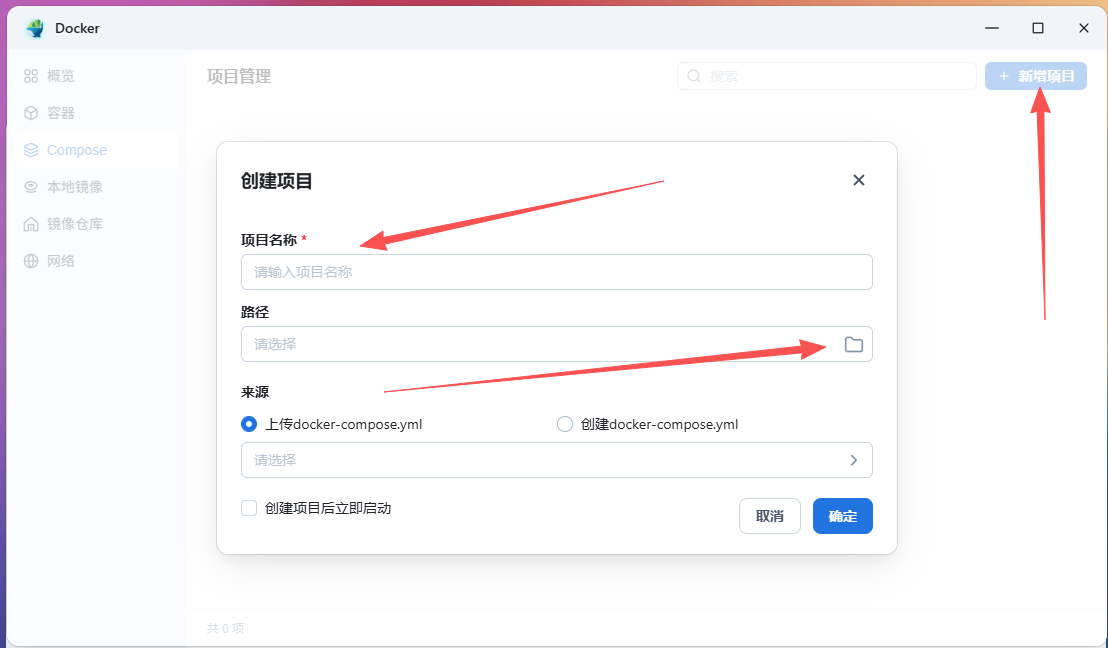Click the chevron arrow in source selector
This screenshot has height=648, width=1108.
pyautogui.click(x=853, y=460)
